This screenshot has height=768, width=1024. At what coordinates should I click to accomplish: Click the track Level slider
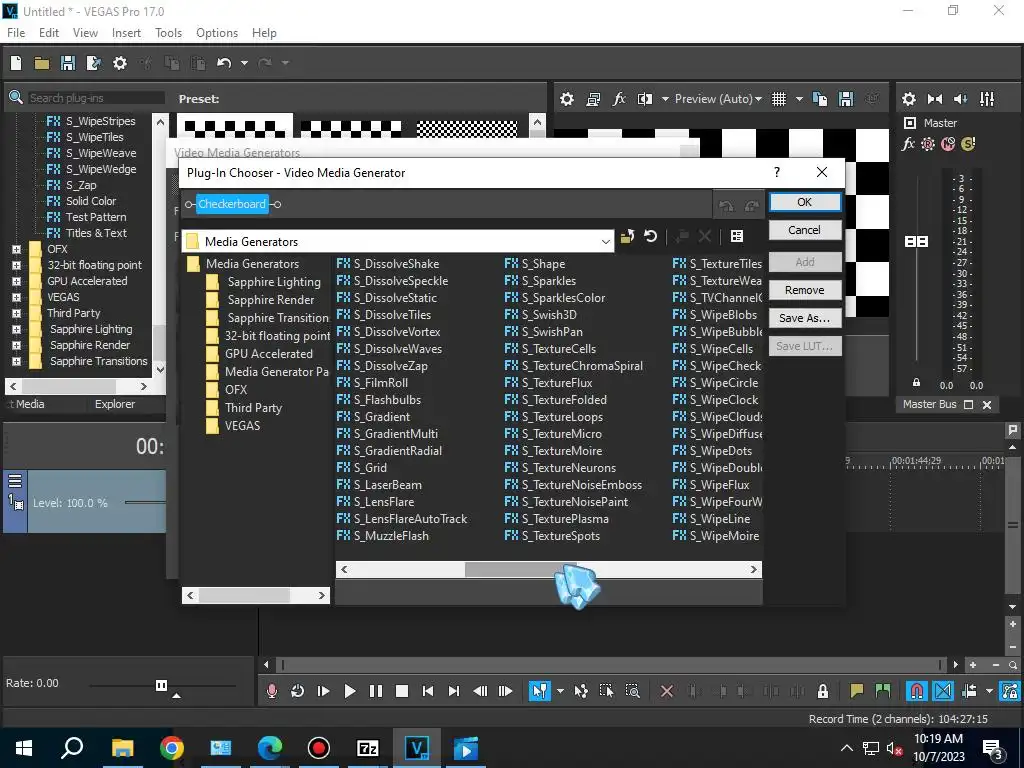[x=145, y=502]
